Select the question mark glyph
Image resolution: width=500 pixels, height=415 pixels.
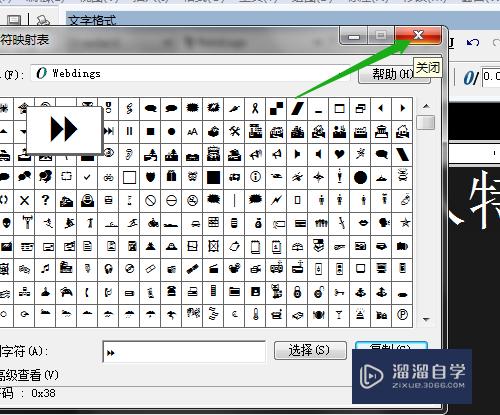pos(45,200)
